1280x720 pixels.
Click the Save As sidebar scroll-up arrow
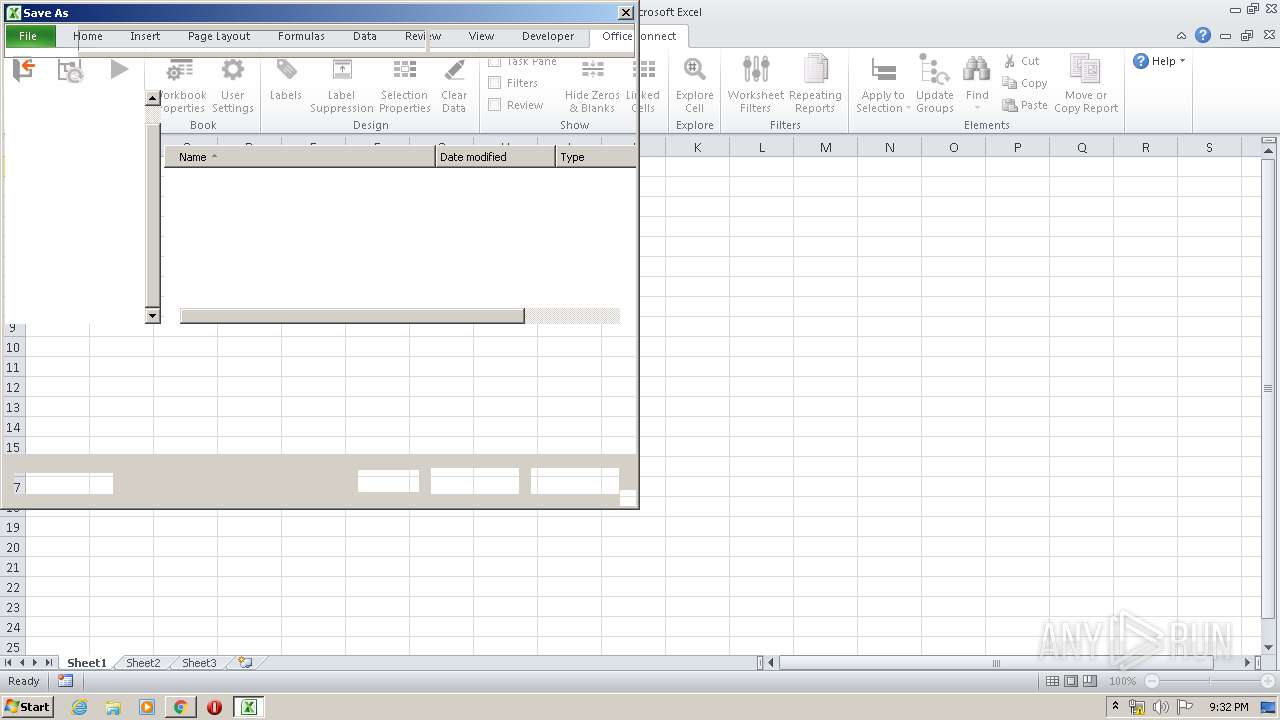153,98
